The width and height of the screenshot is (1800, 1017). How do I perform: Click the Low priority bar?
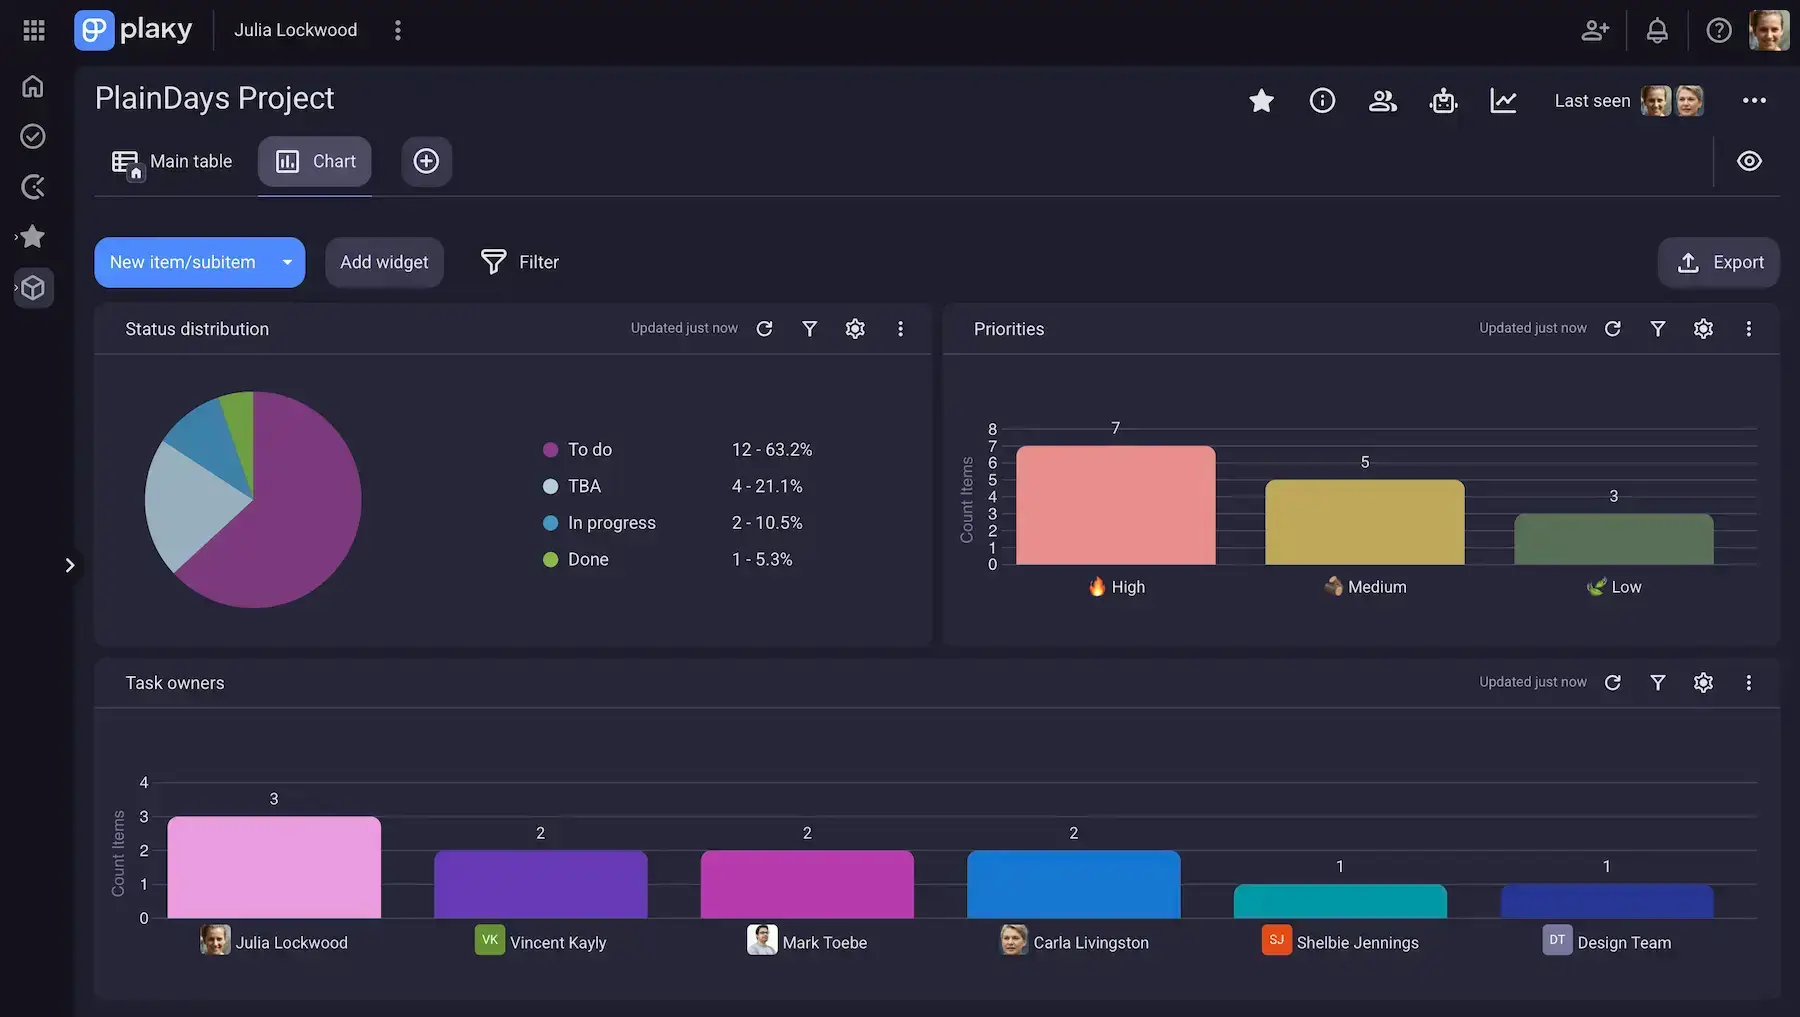[1614, 539]
